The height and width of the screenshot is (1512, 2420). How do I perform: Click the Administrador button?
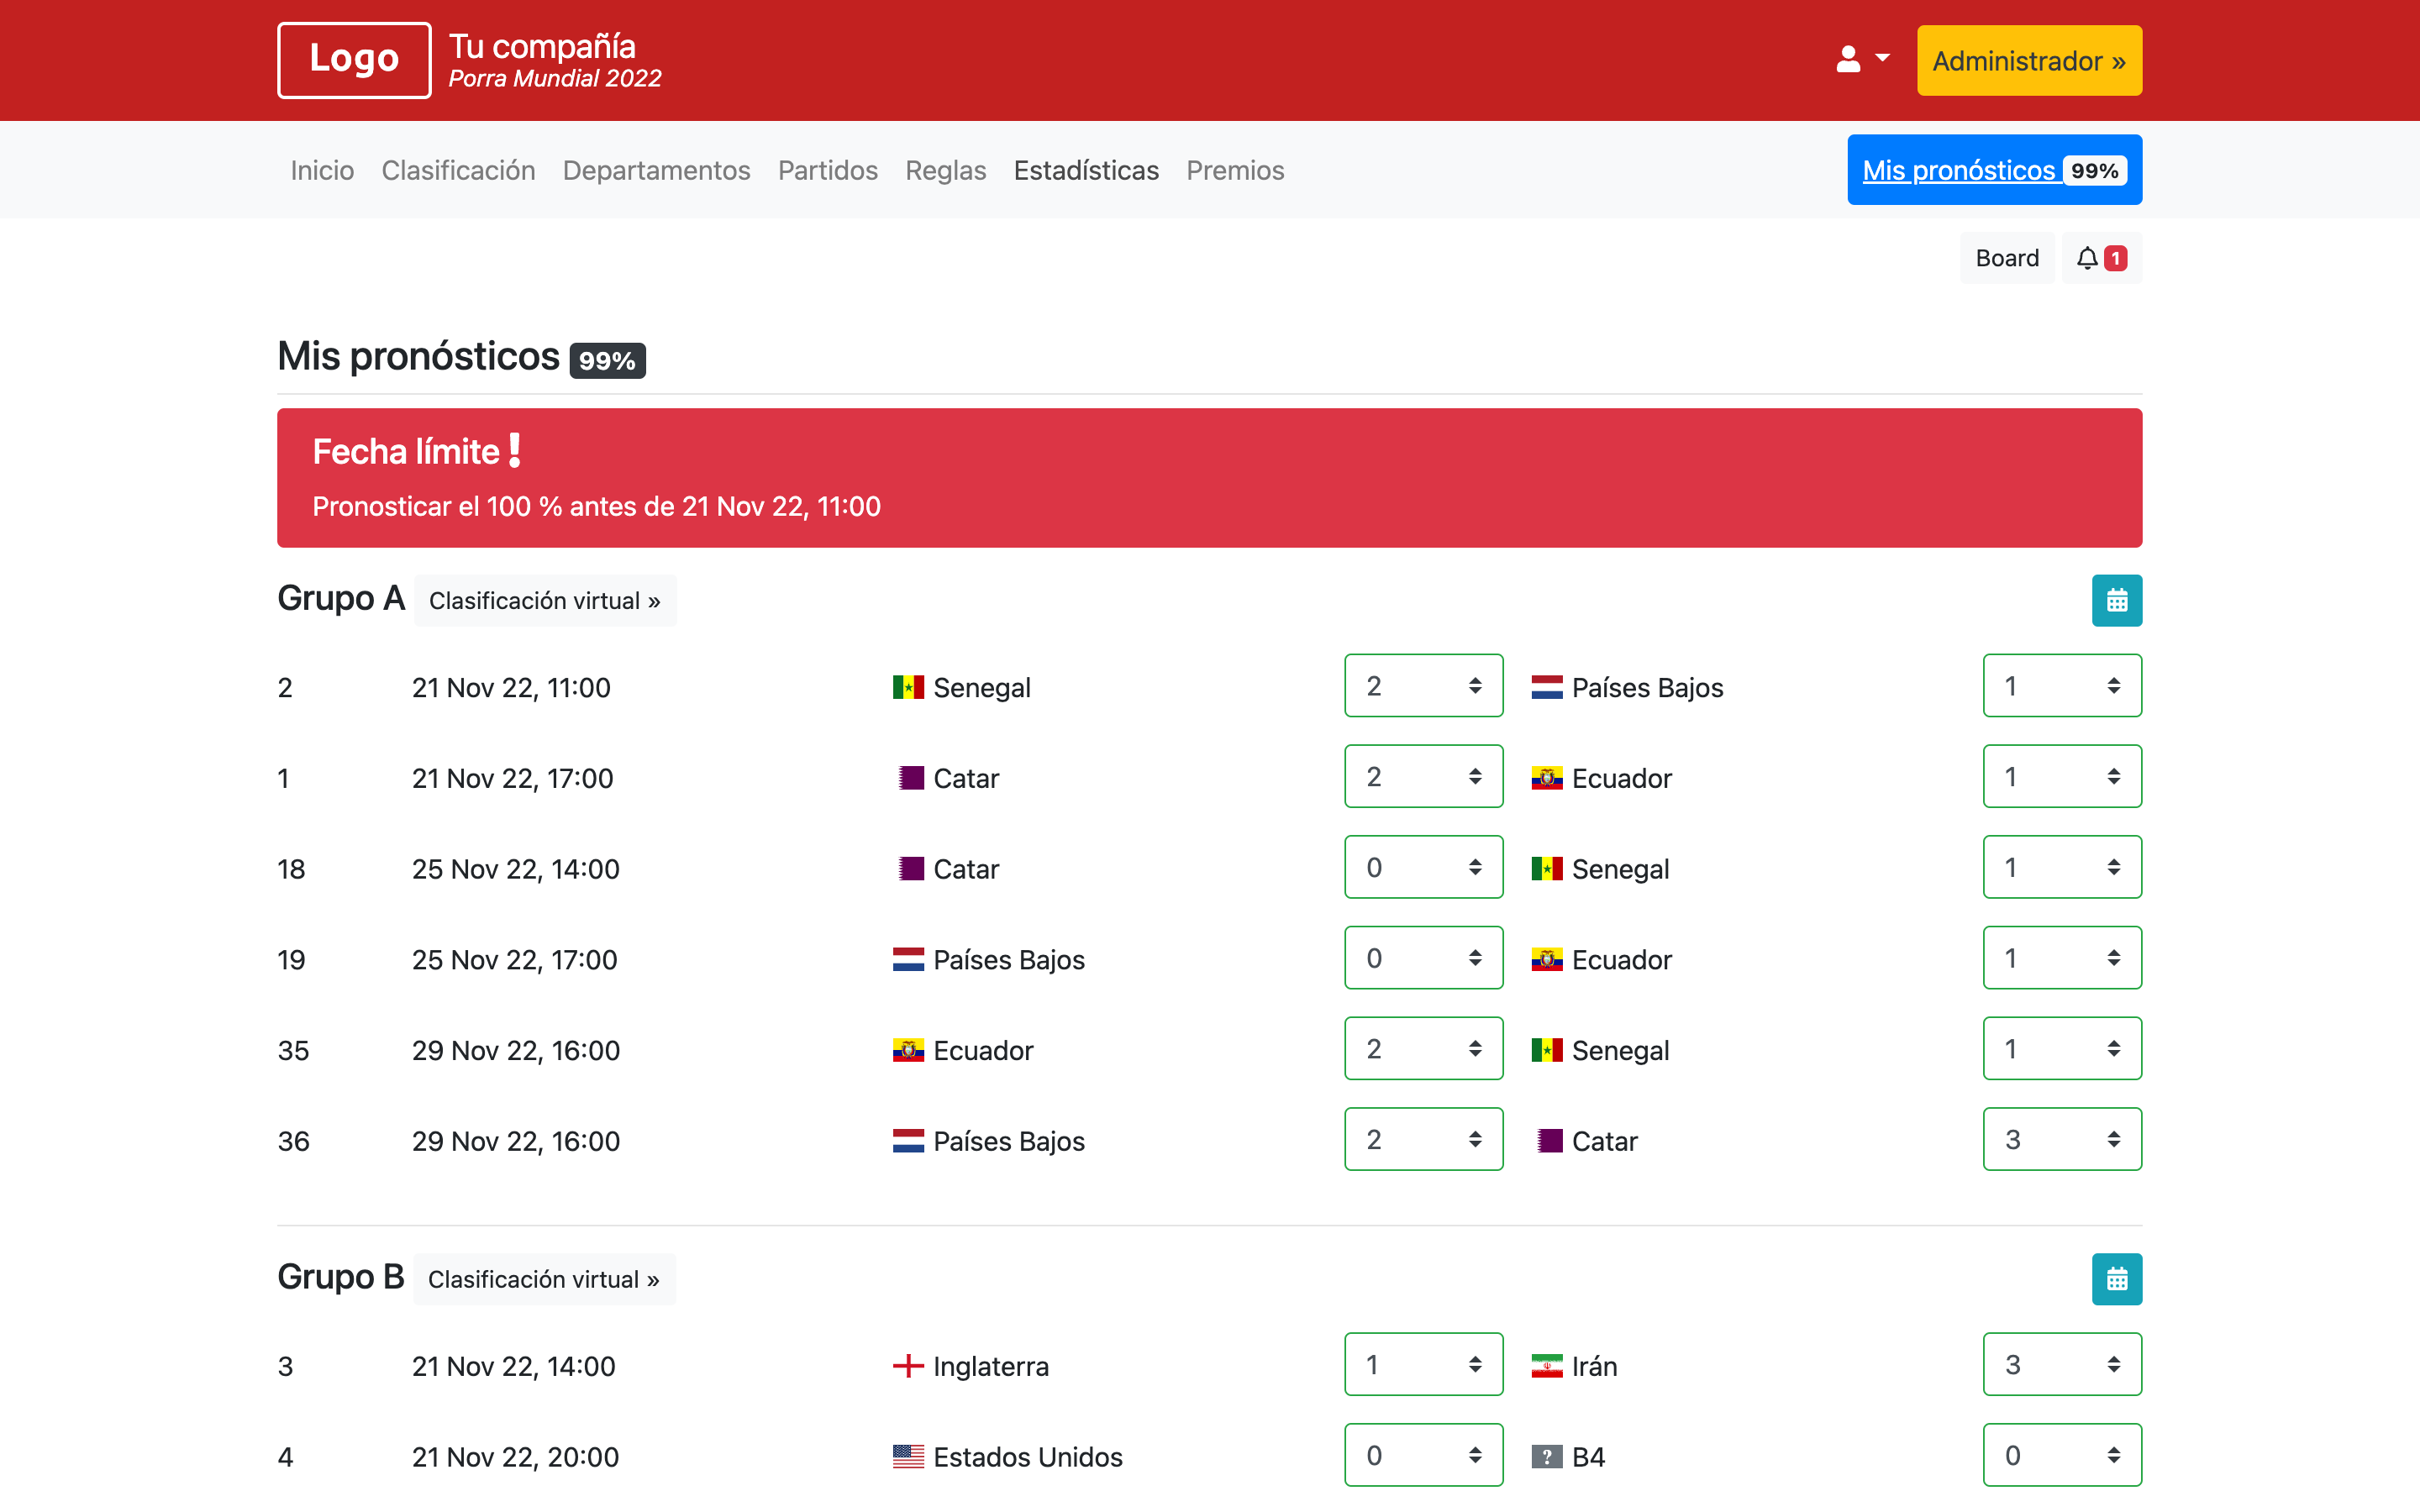tap(2029, 61)
